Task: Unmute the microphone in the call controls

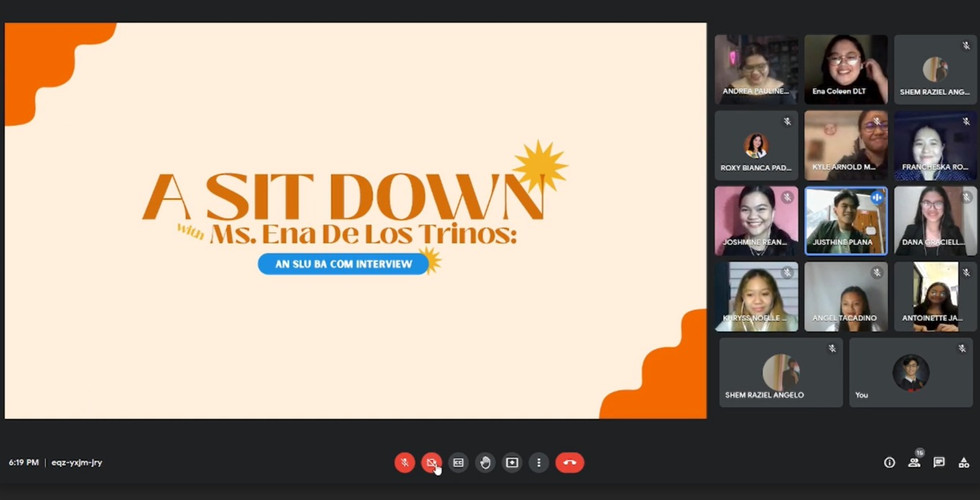Action: pos(404,462)
